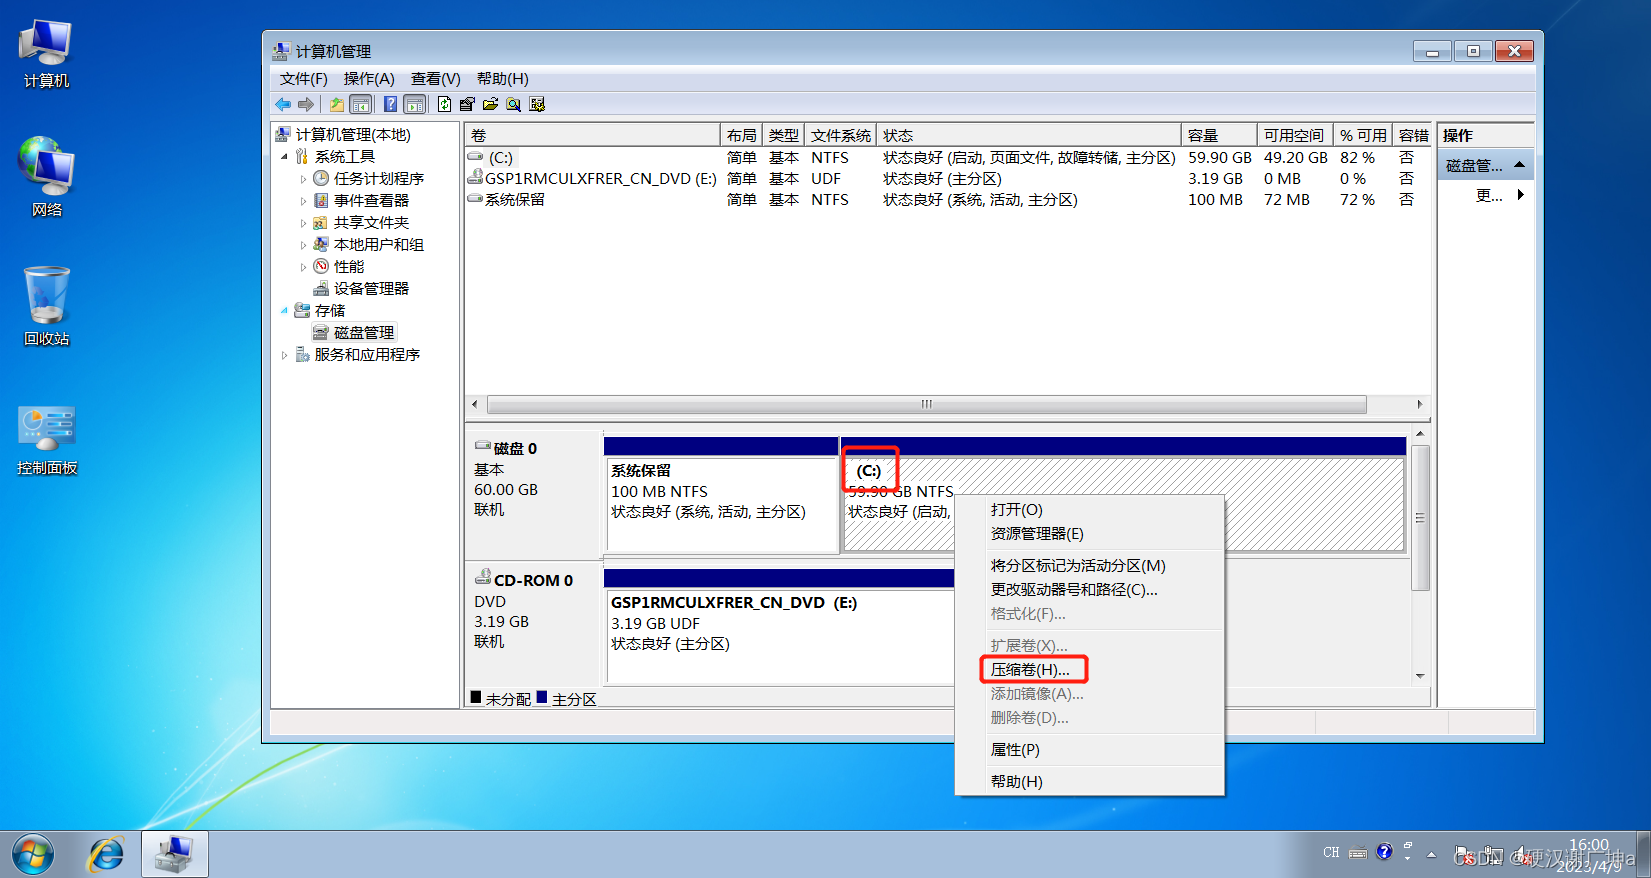This screenshot has height=878, width=1651.
Task: Open the 查看(V) menu
Action: tap(436, 79)
